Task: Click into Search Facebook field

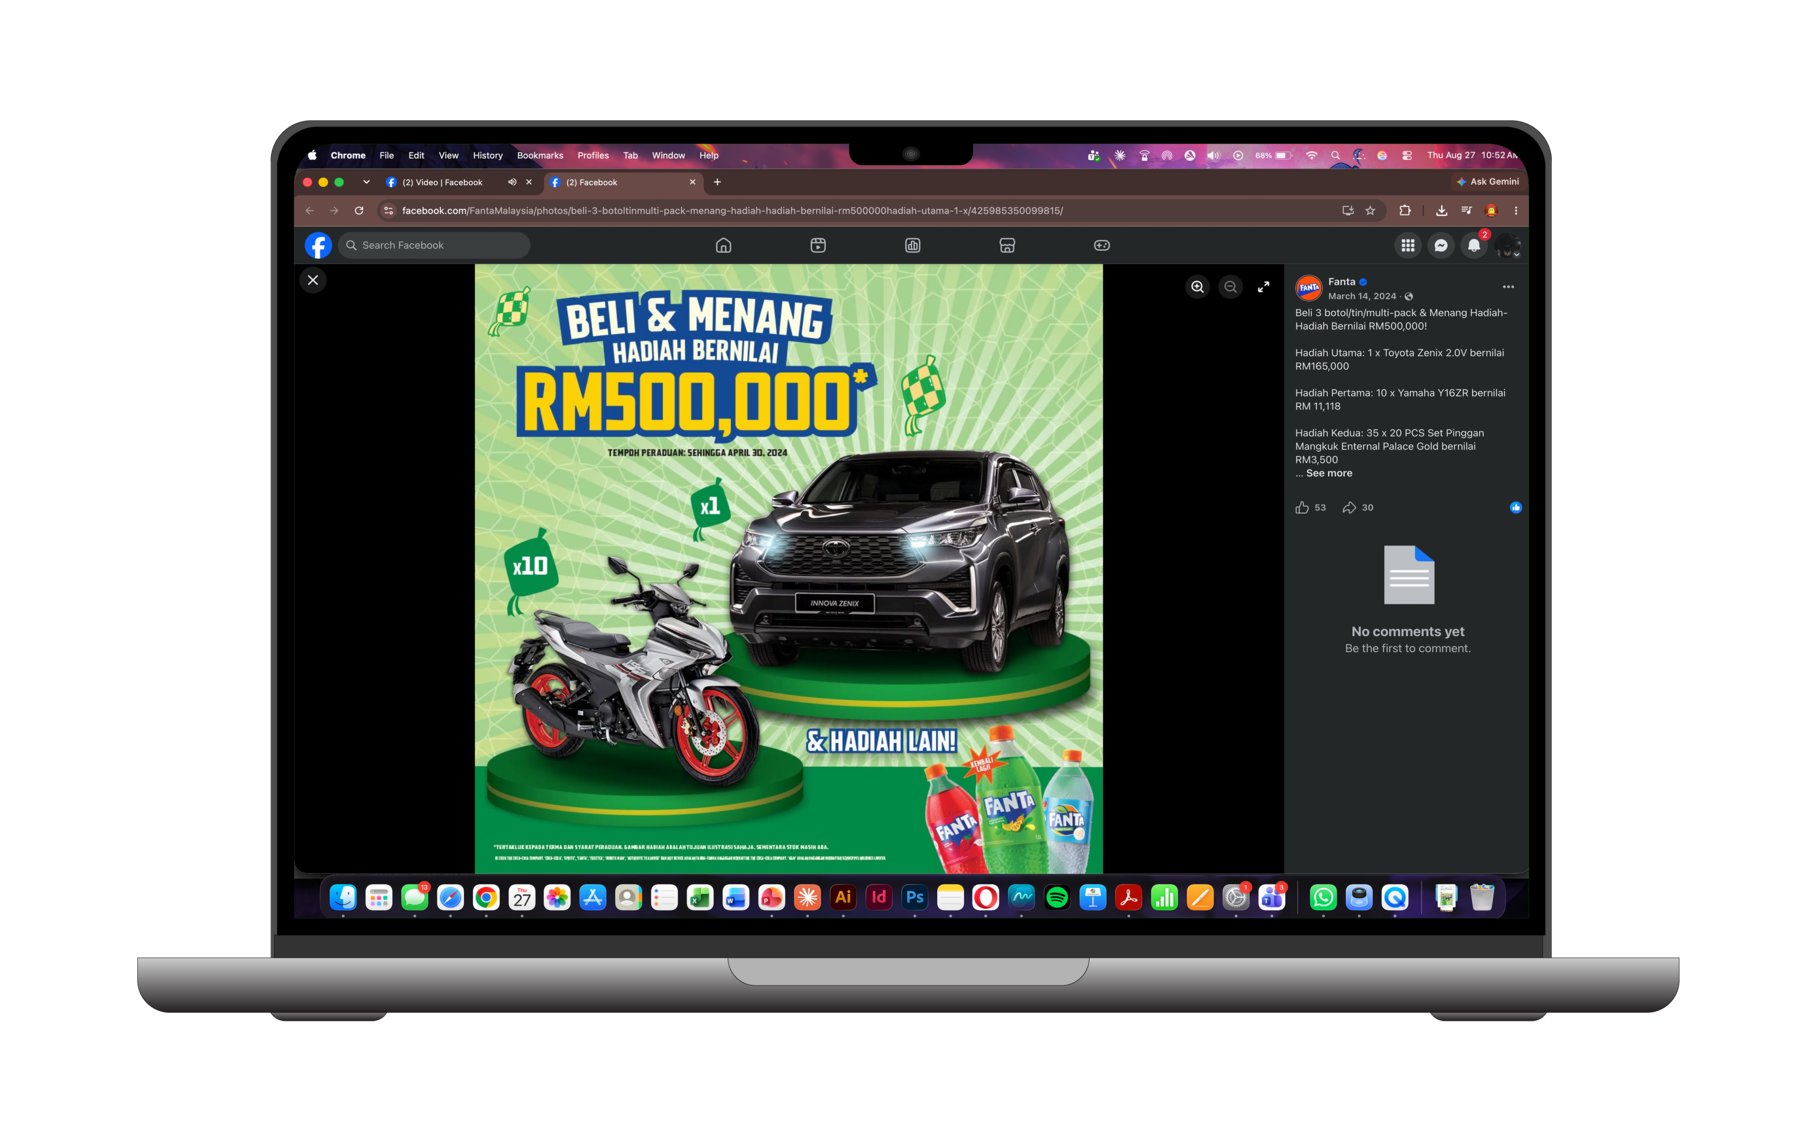Action: (434, 245)
